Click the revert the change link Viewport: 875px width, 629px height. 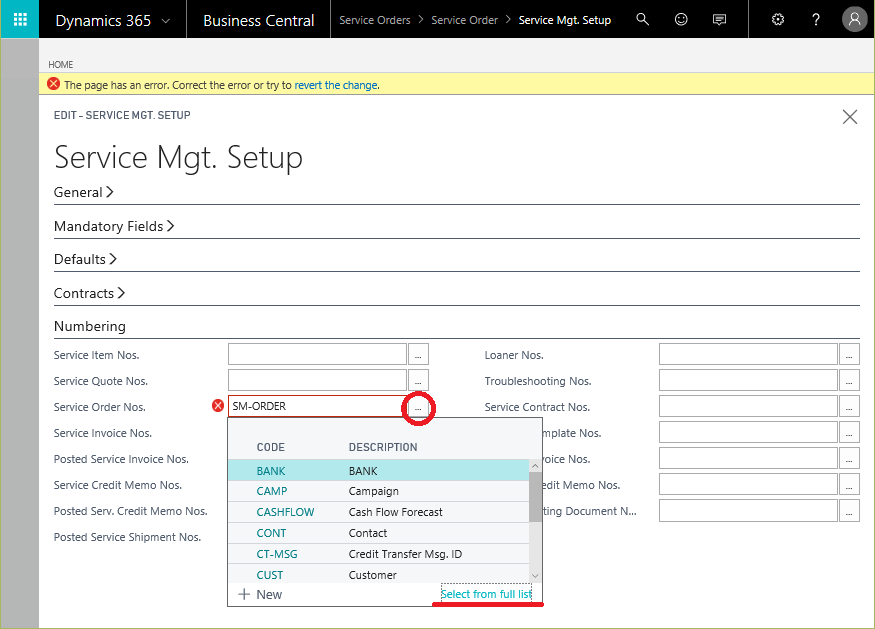(336, 85)
